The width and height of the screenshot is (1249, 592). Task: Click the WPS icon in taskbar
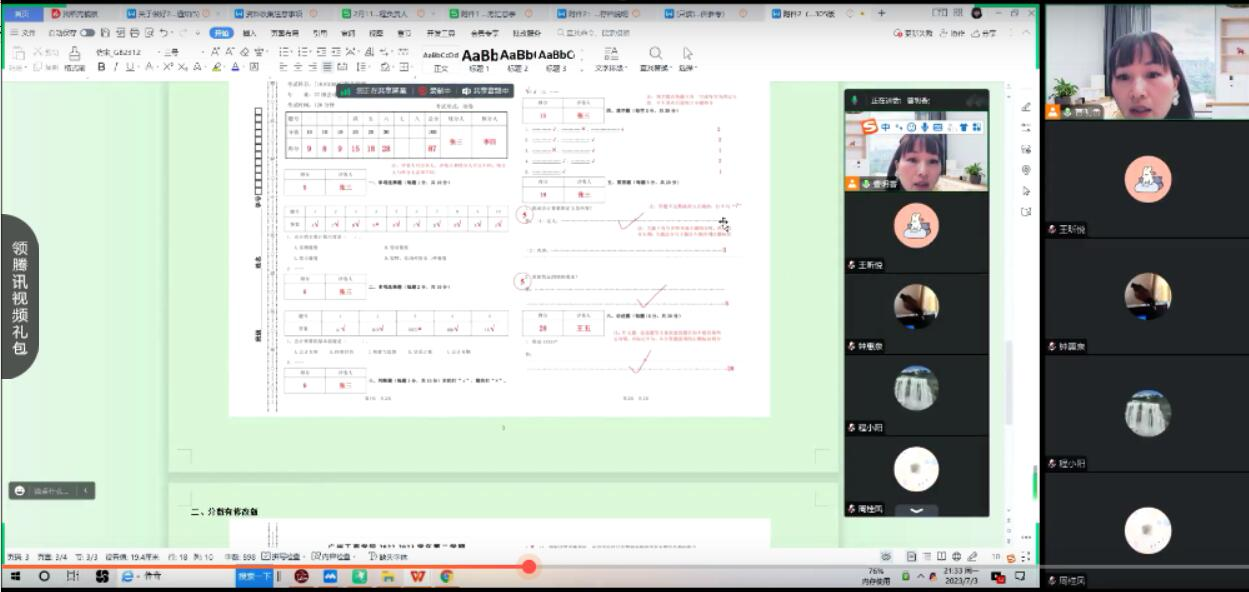click(x=417, y=577)
